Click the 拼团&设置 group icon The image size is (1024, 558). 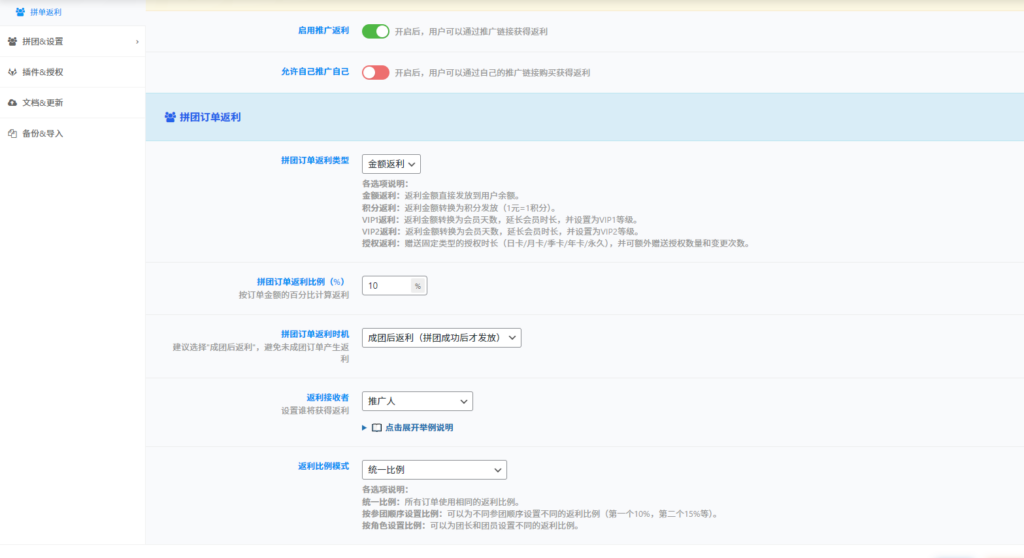tap(12, 41)
